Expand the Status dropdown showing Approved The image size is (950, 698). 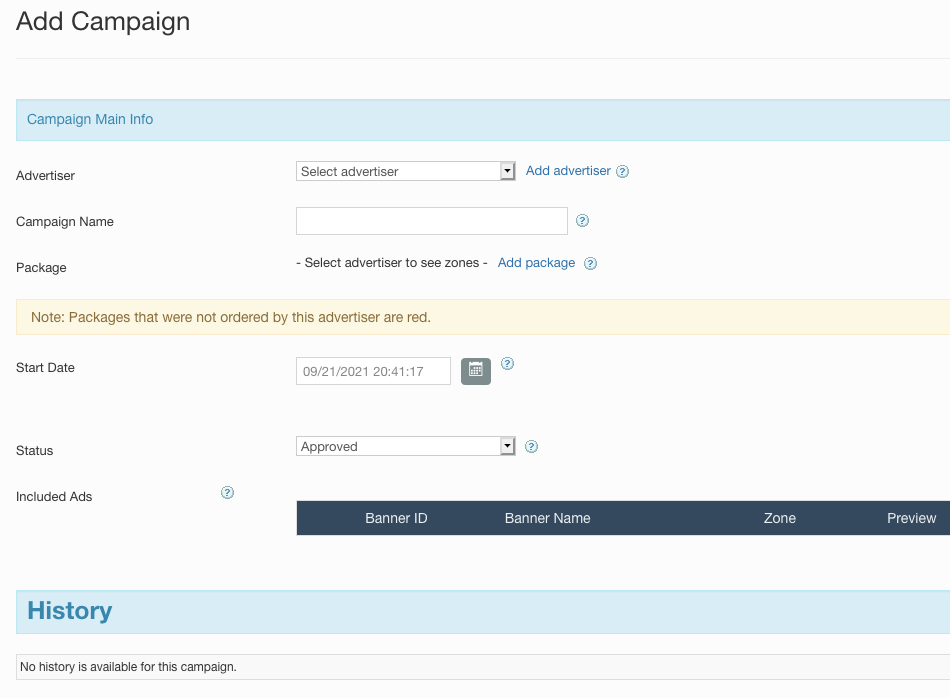point(405,447)
